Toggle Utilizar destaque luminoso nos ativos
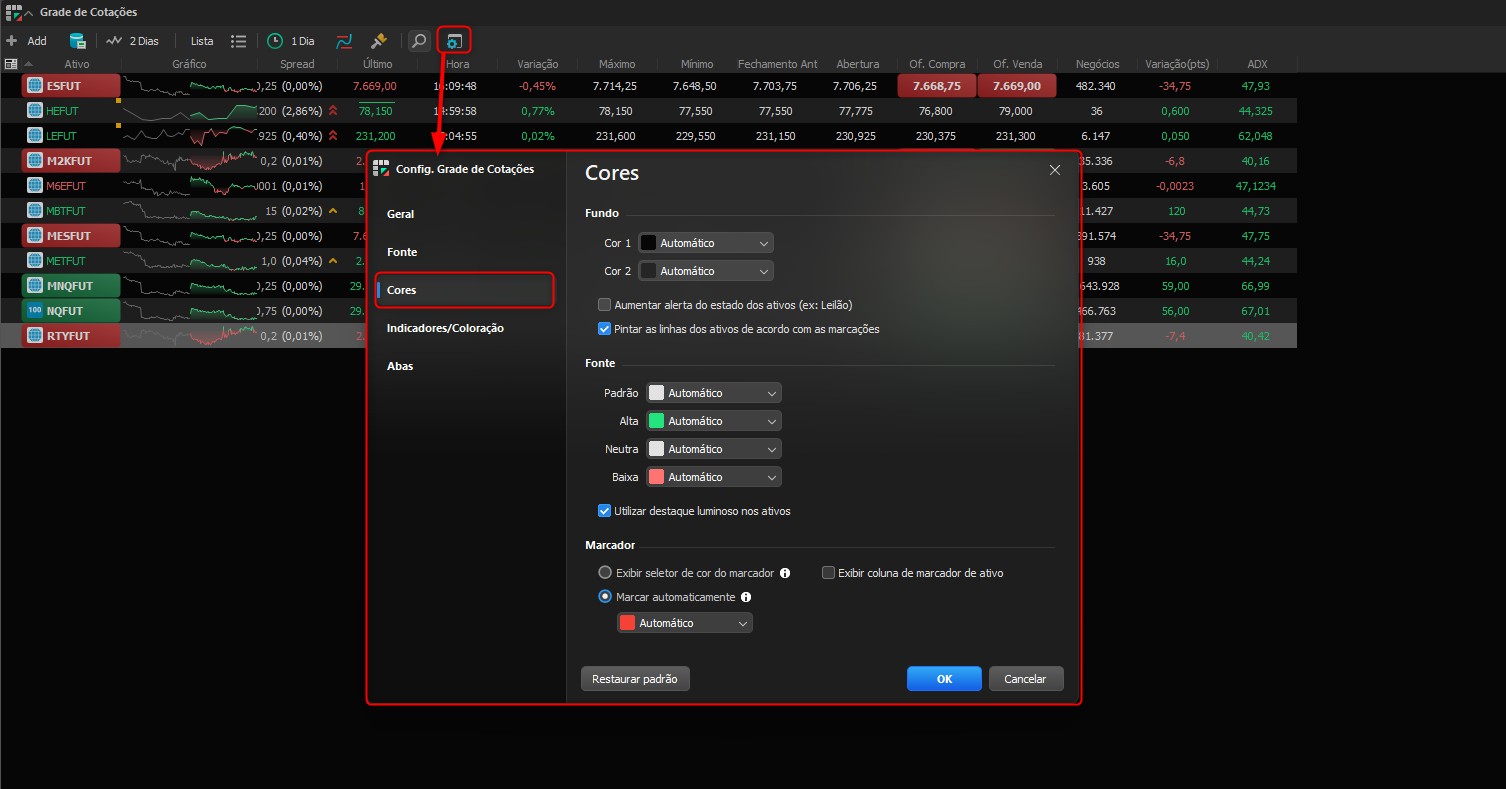The height and width of the screenshot is (789, 1506). [x=604, y=511]
